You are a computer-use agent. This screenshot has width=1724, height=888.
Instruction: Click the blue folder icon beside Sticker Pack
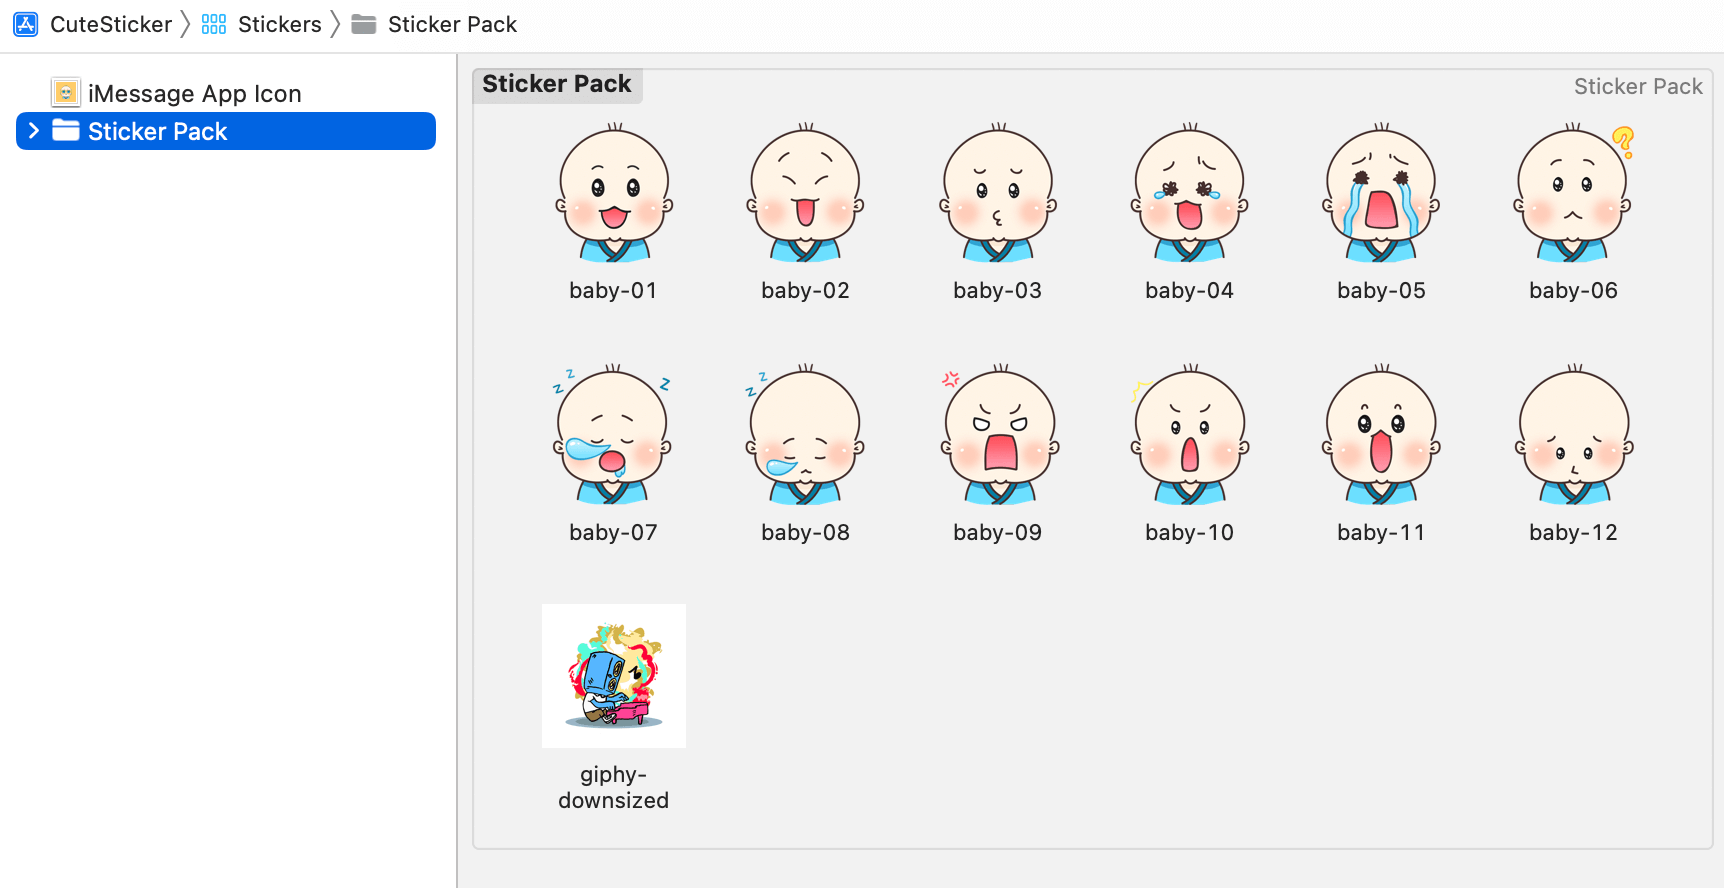click(66, 131)
